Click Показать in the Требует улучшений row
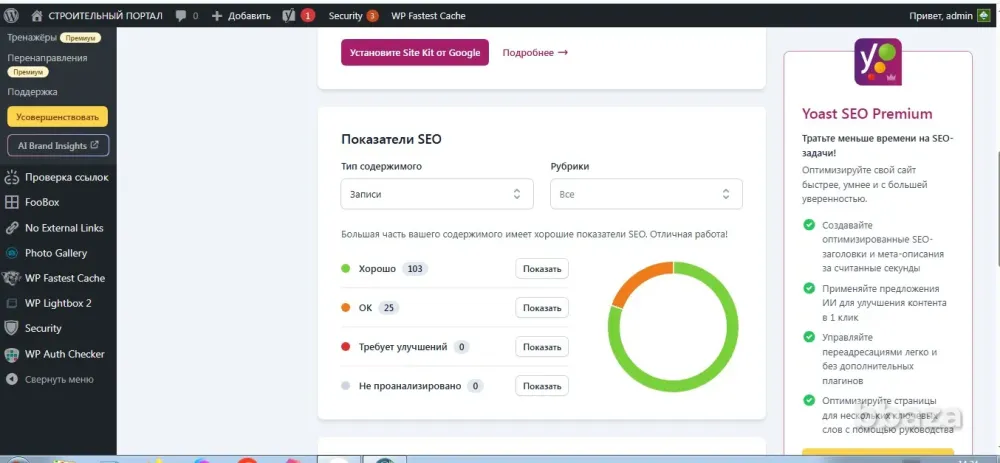 tap(541, 347)
